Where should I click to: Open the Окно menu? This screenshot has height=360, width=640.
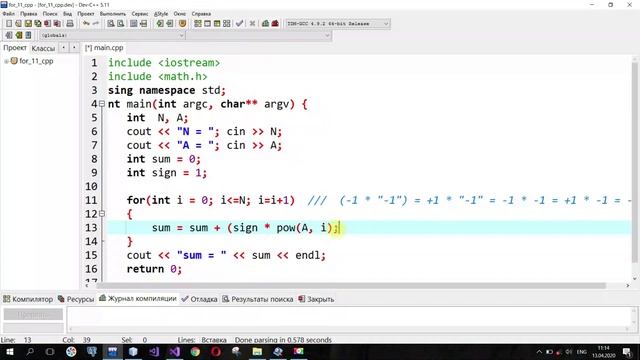click(180, 14)
